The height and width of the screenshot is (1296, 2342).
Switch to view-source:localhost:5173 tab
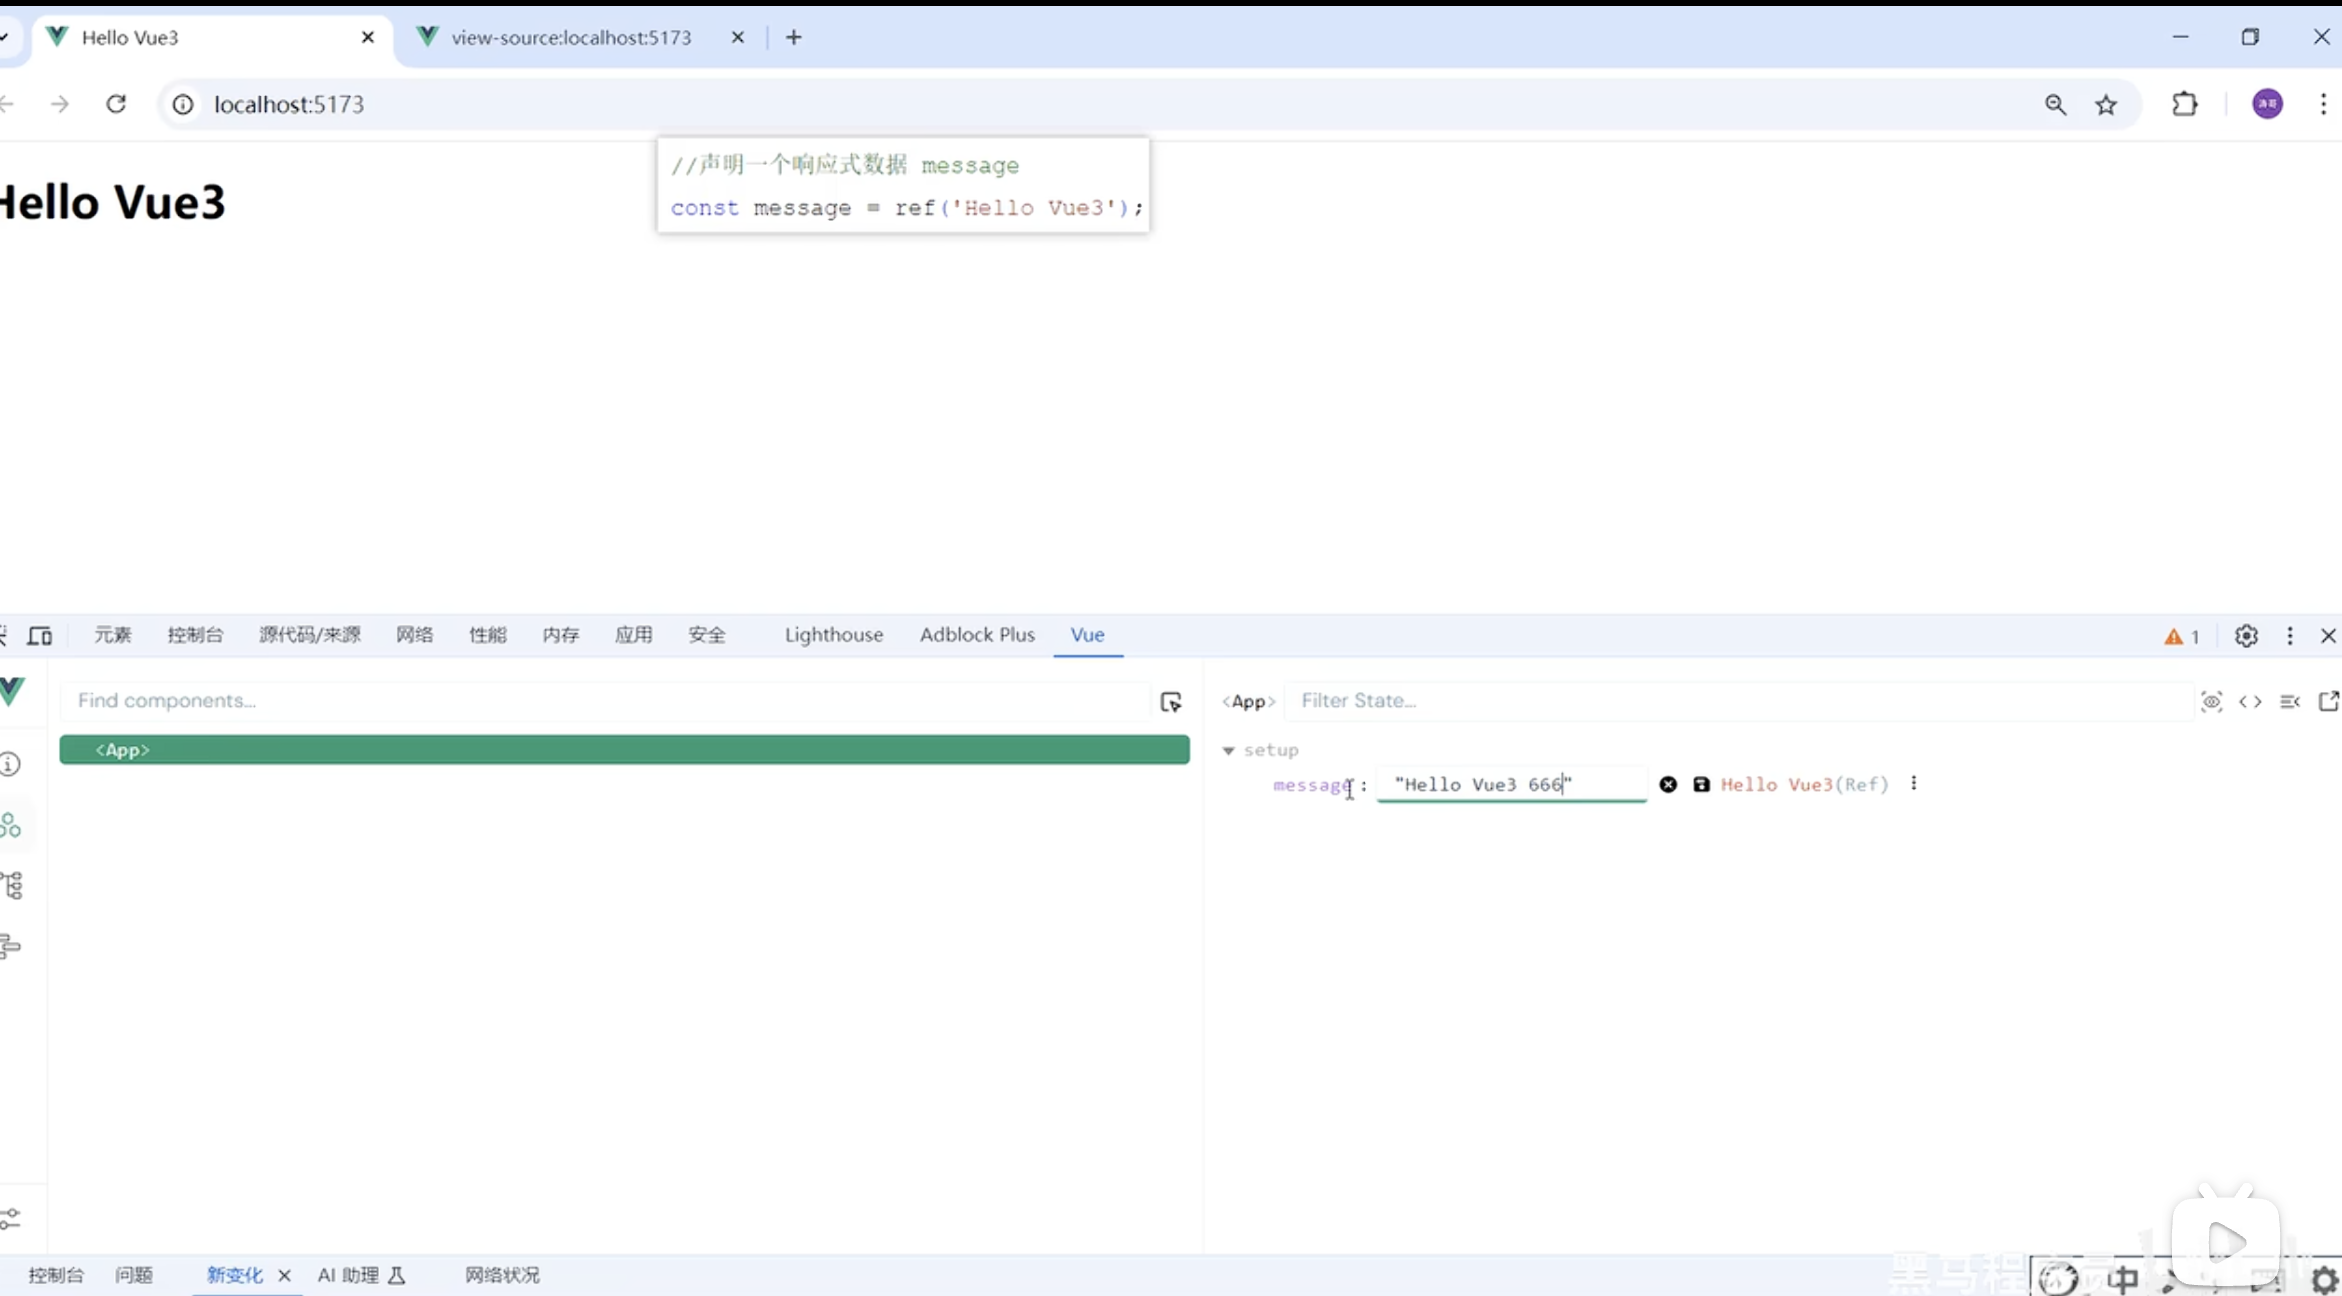tap(570, 38)
